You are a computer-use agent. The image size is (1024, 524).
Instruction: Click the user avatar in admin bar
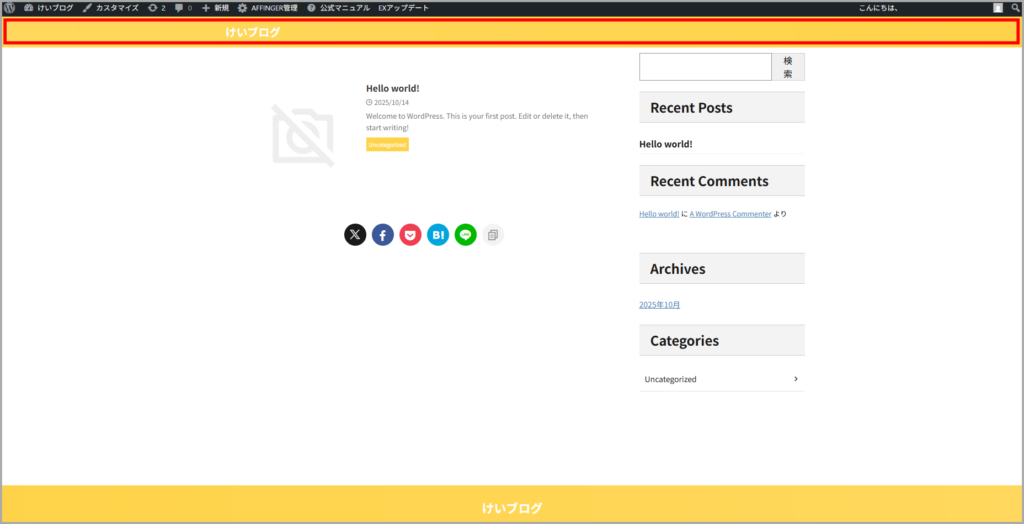click(997, 8)
